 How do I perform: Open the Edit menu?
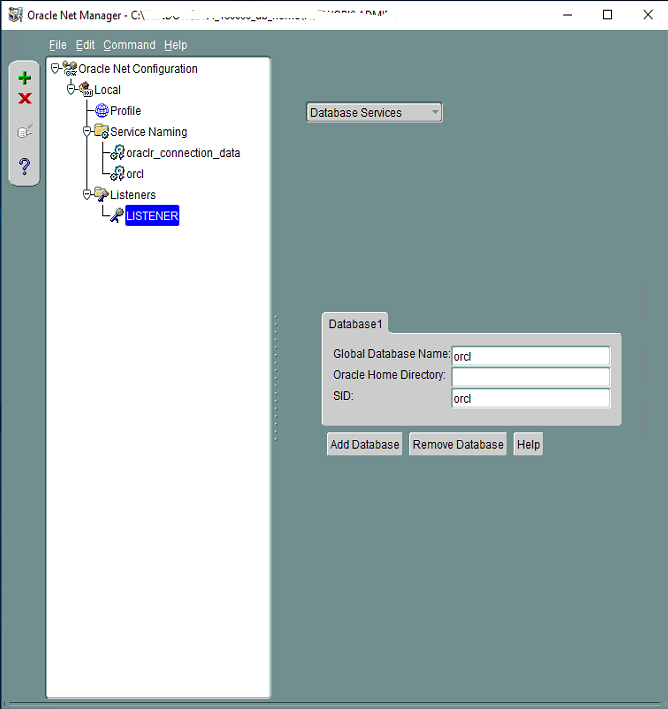click(85, 45)
